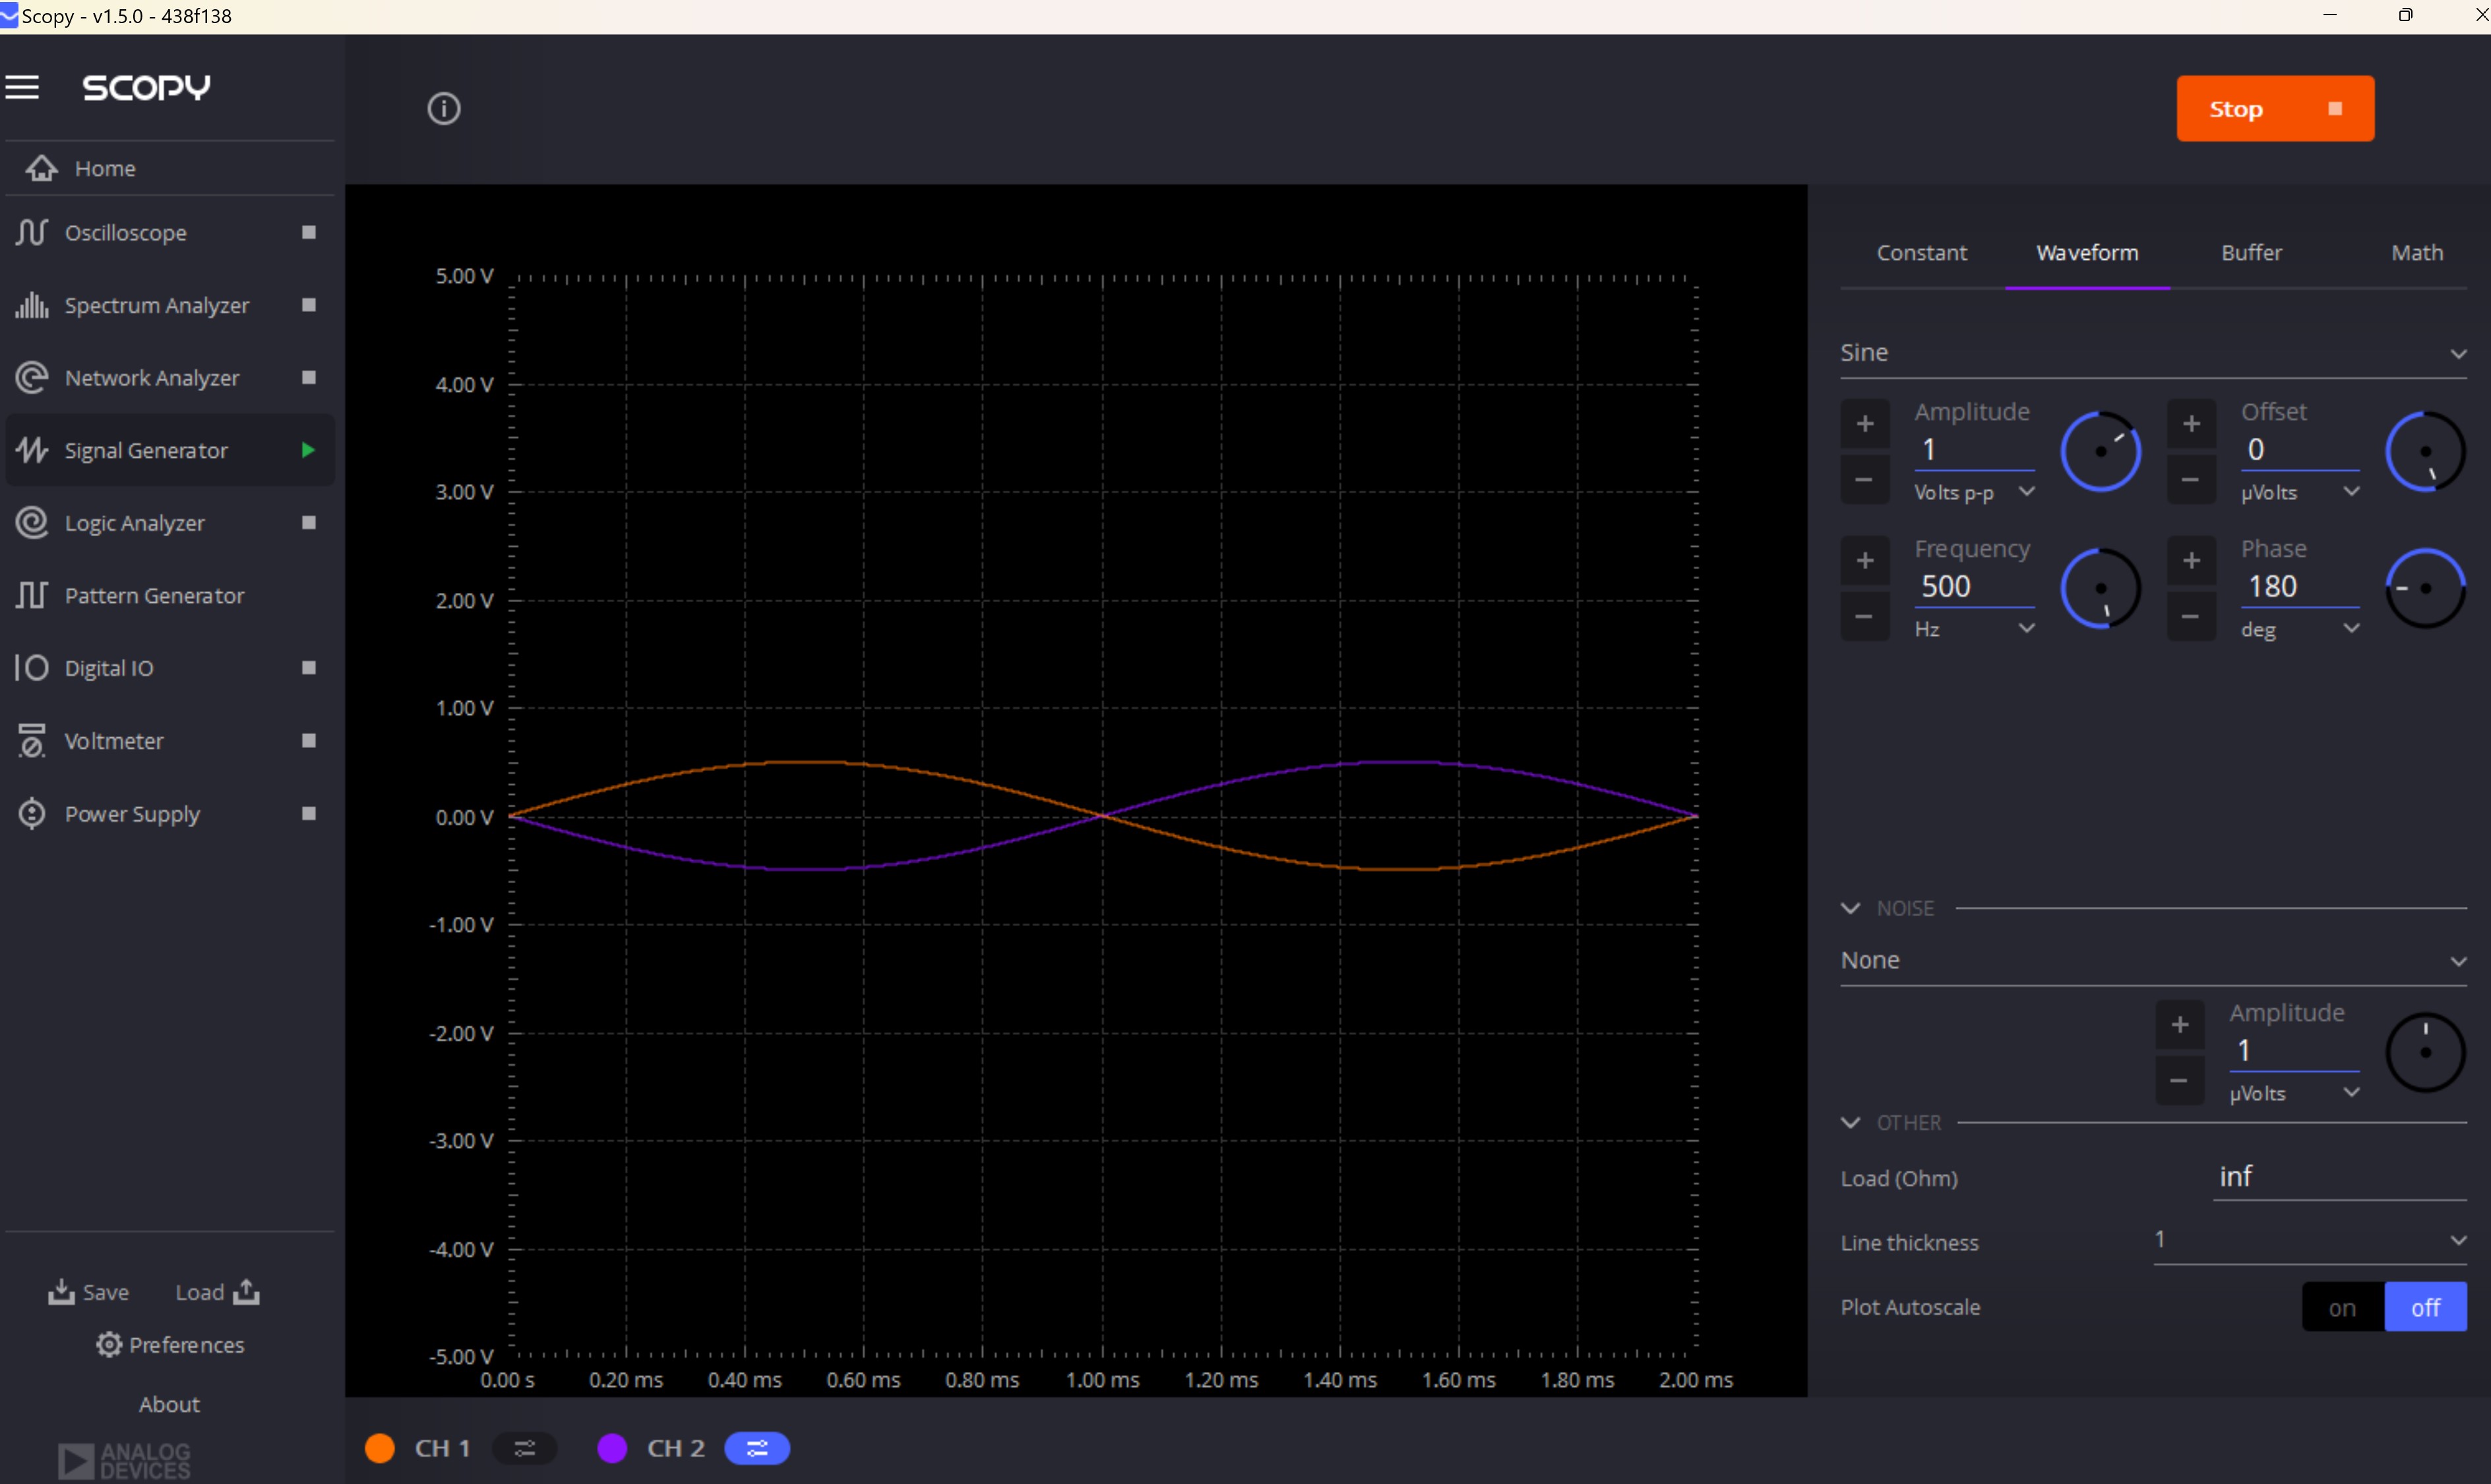Open the About page
Viewport: 2491px width, 1484px height.
coord(168,1404)
